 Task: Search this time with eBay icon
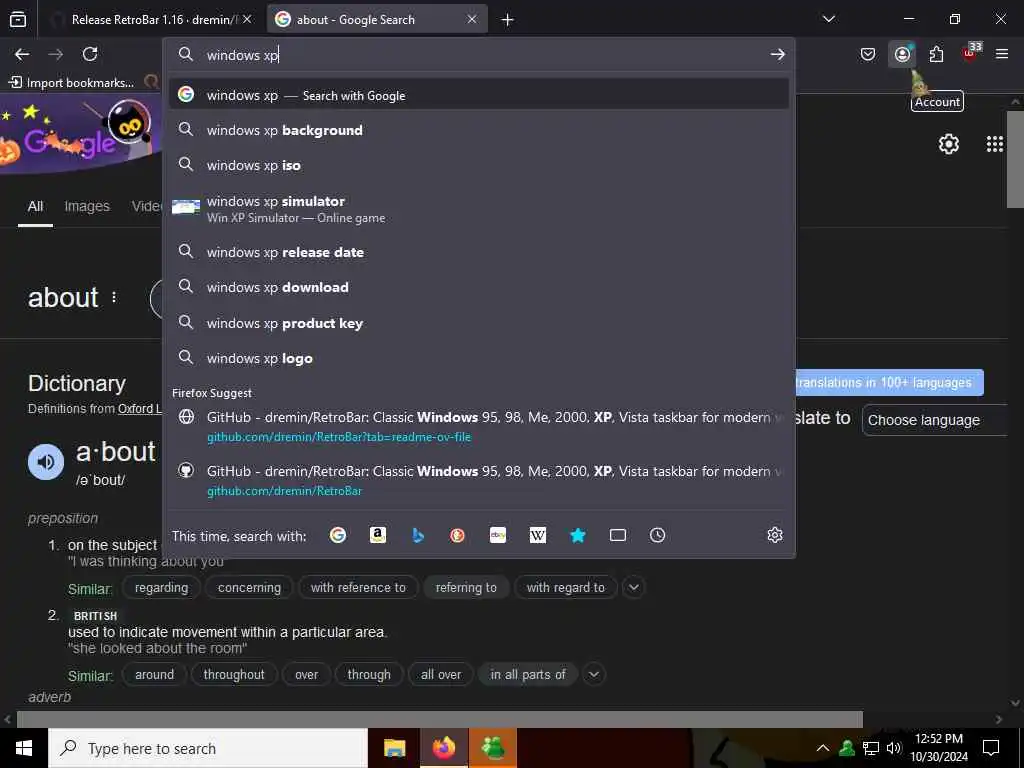click(x=498, y=536)
